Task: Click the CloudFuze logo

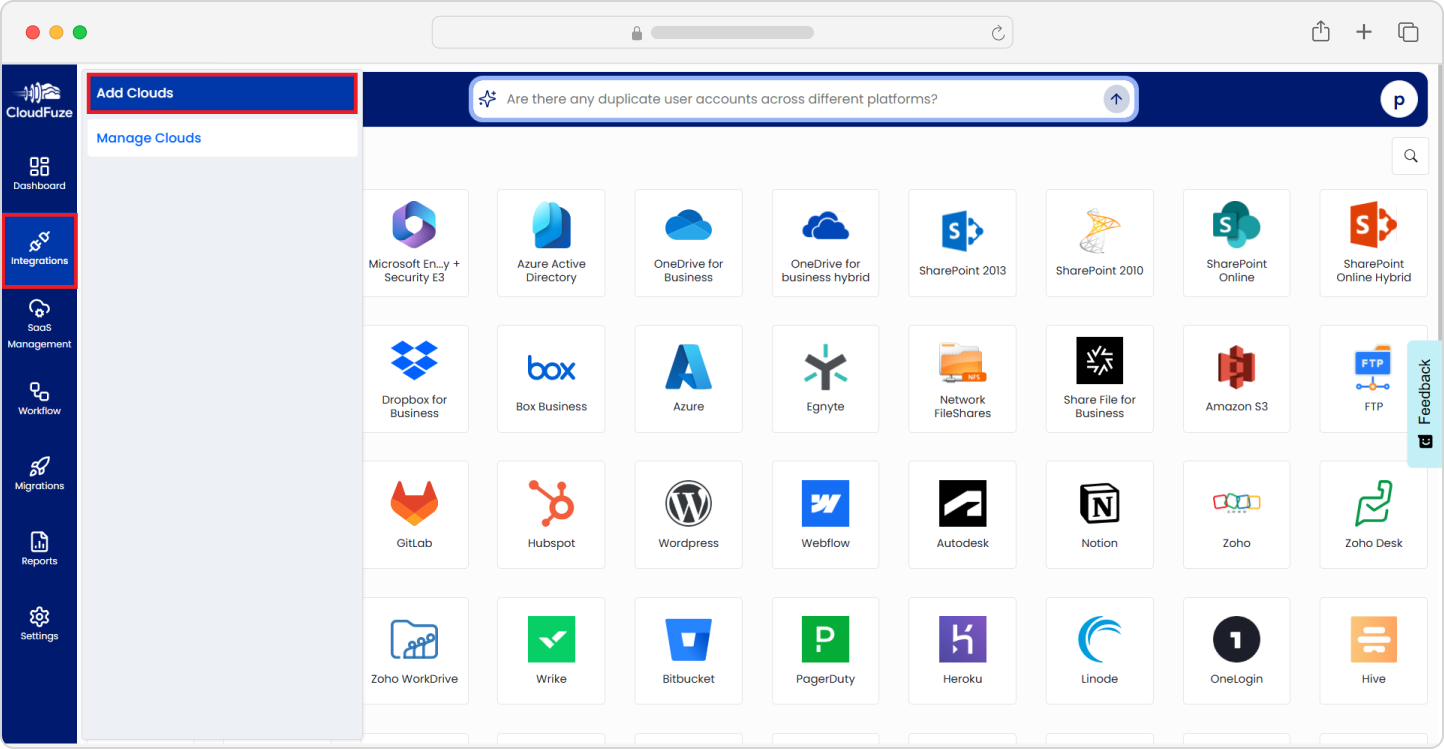Action: [x=39, y=99]
